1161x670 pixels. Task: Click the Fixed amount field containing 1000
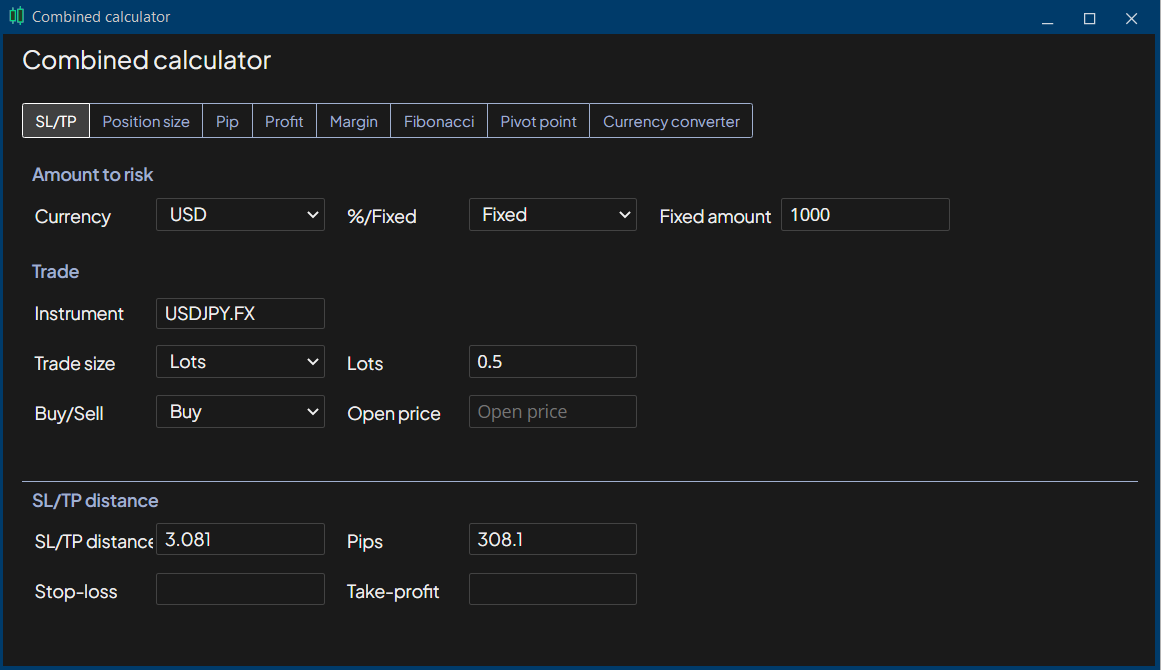[865, 214]
